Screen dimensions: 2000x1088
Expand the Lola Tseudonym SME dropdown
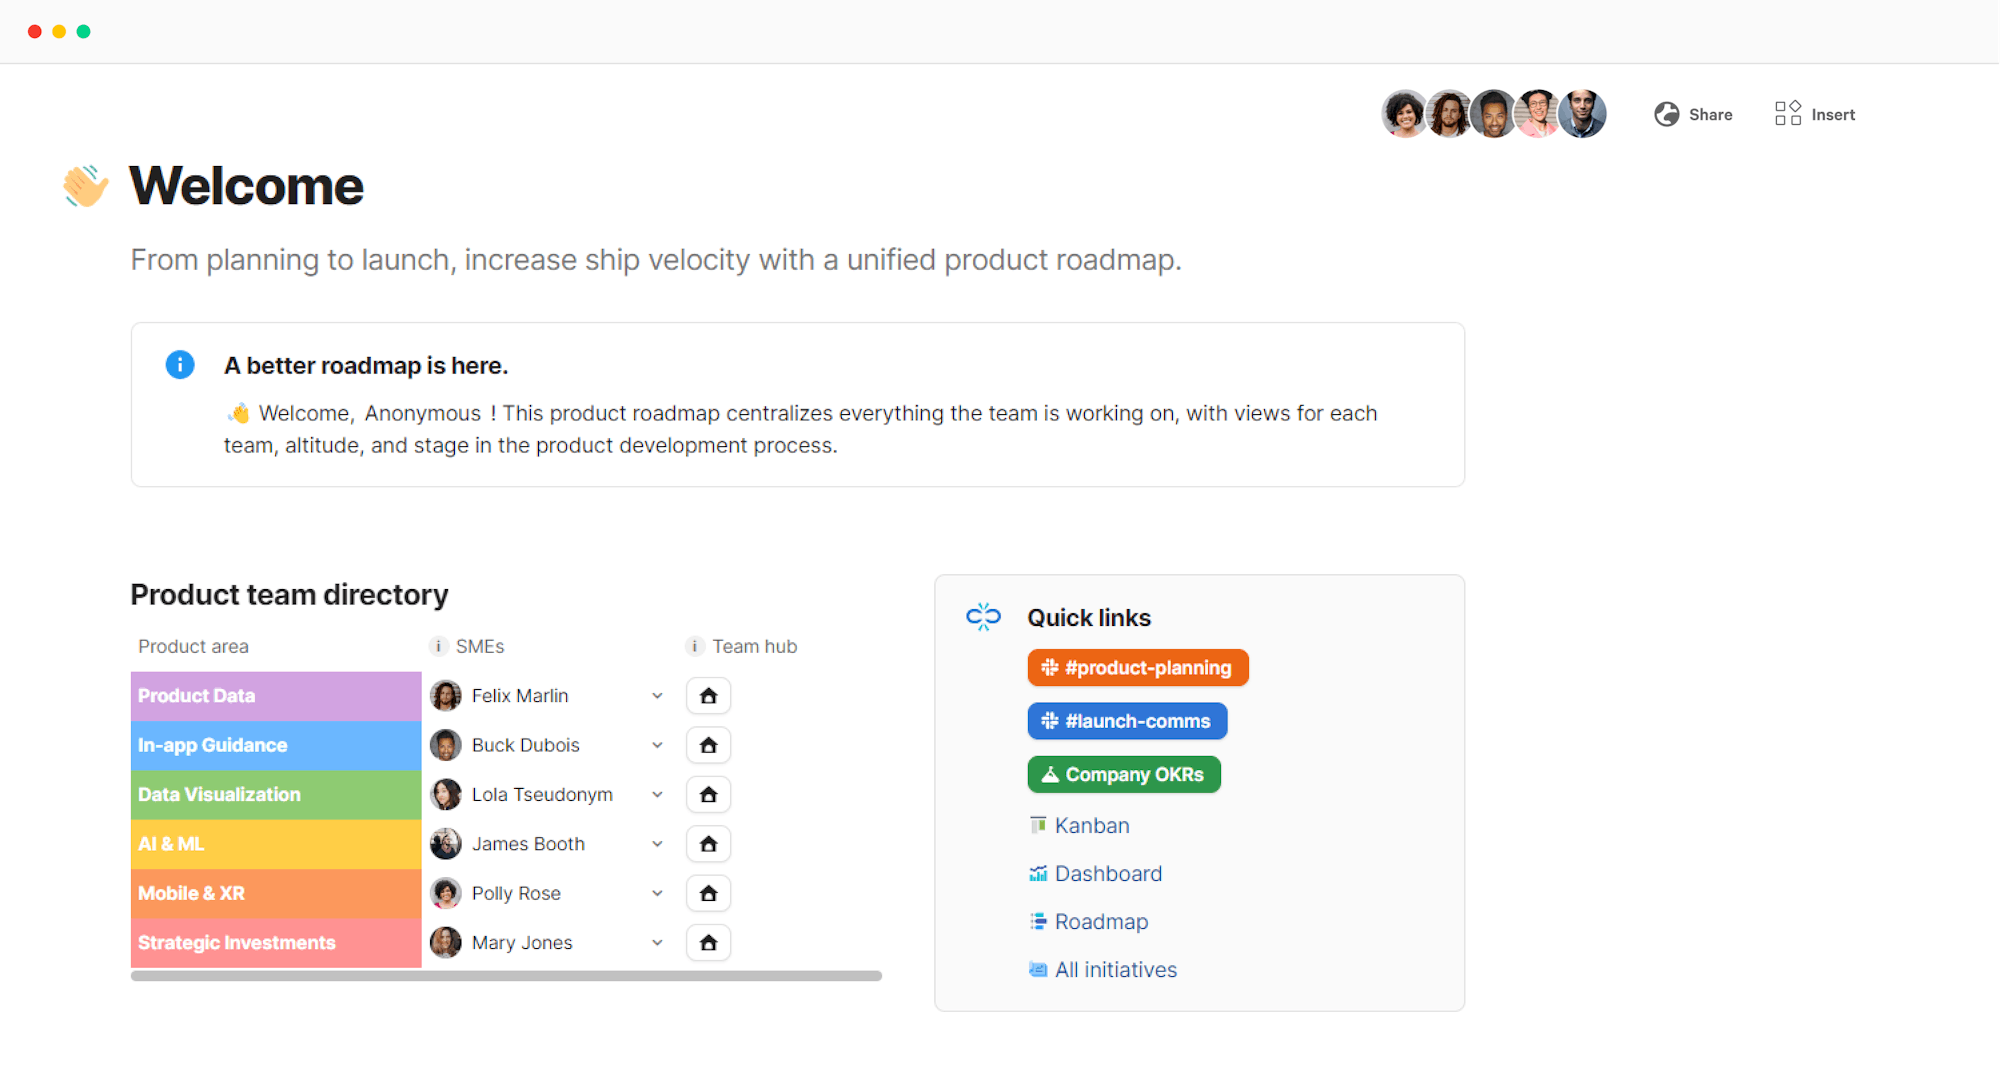pos(657,795)
